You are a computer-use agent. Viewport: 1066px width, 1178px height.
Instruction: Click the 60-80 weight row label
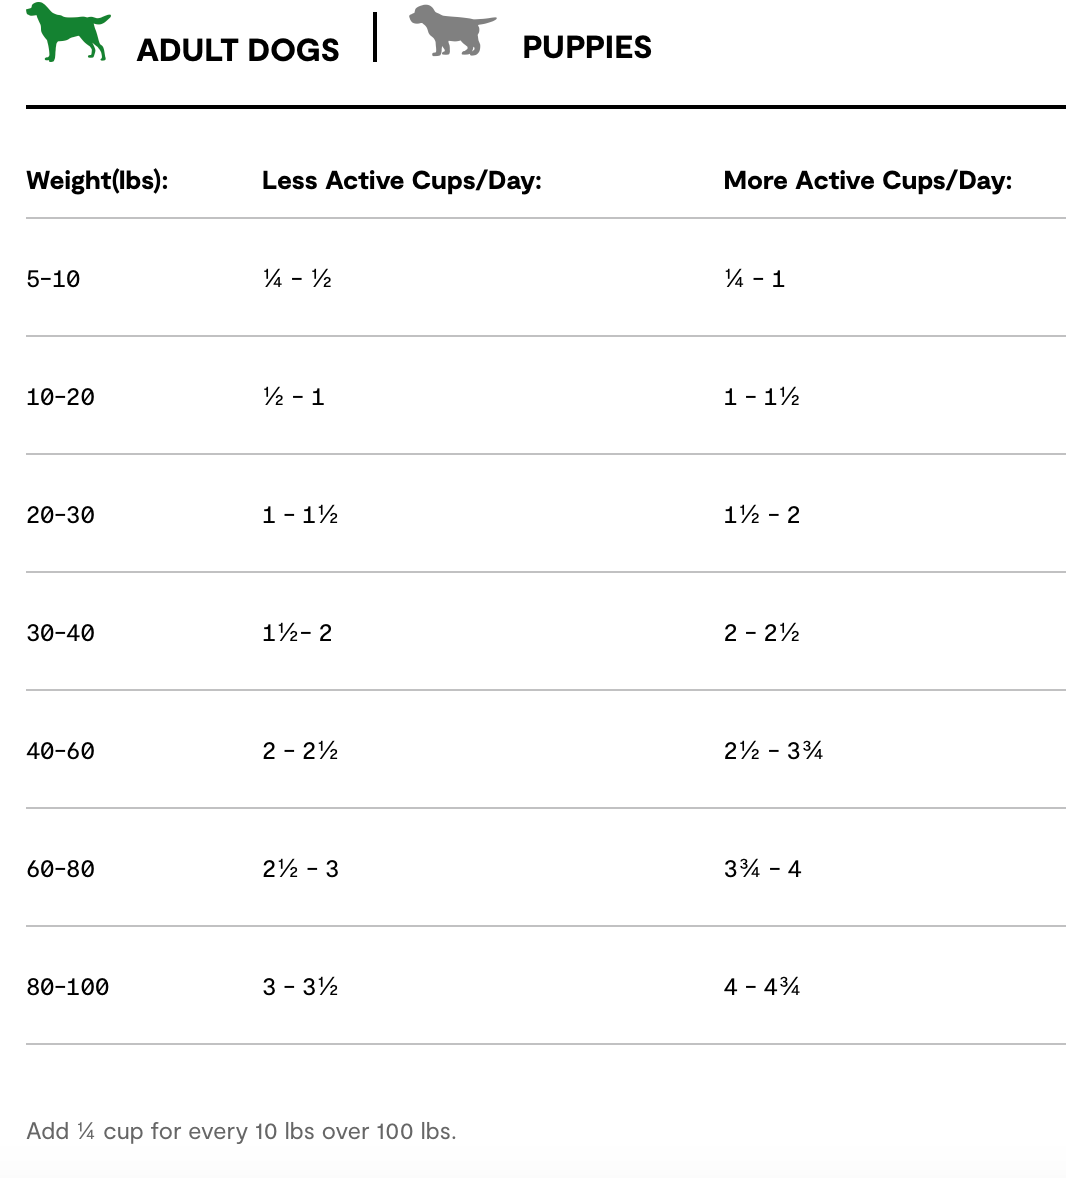click(60, 869)
